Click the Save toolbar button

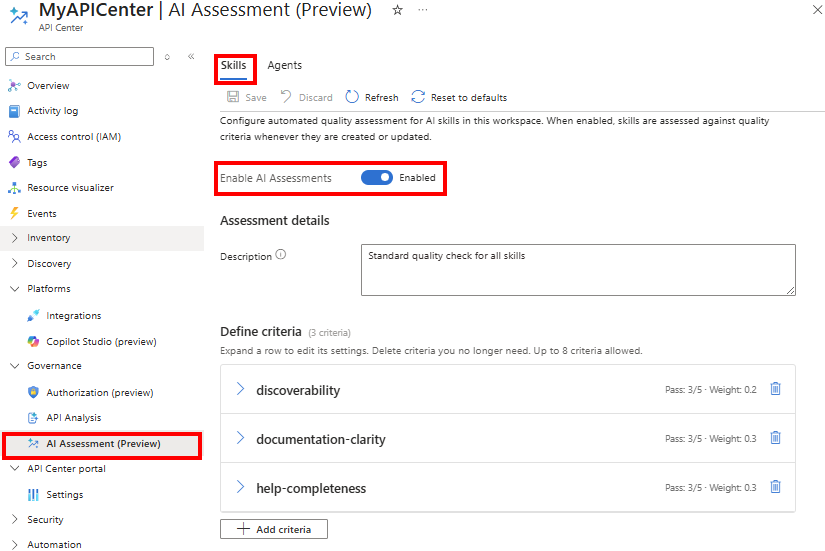click(246, 97)
